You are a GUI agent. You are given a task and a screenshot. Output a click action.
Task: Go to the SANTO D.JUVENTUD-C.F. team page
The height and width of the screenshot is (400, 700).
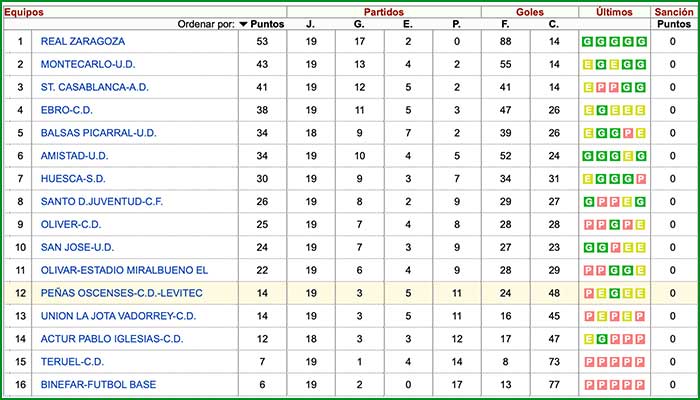101,202
